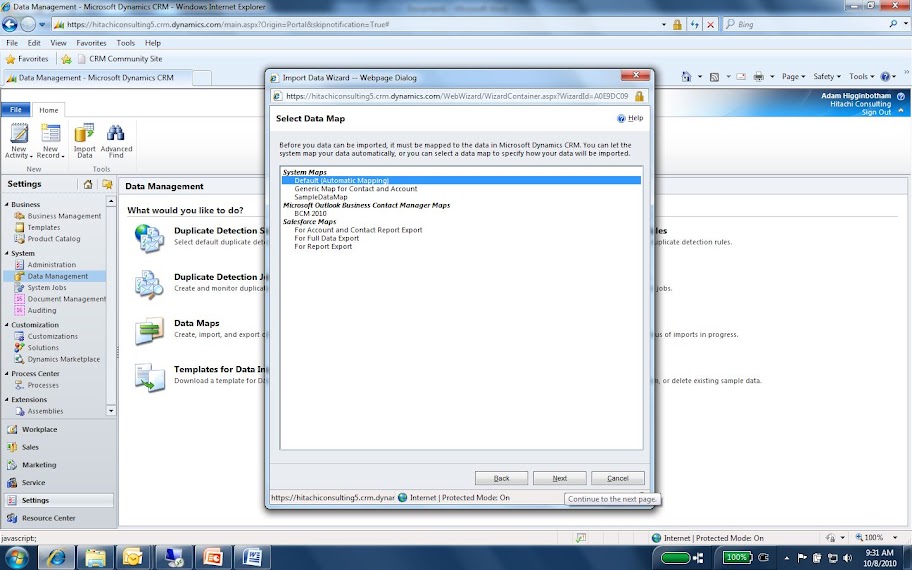Collapse the Process Center section
The width and height of the screenshot is (912, 570).
click(x=7, y=374)
